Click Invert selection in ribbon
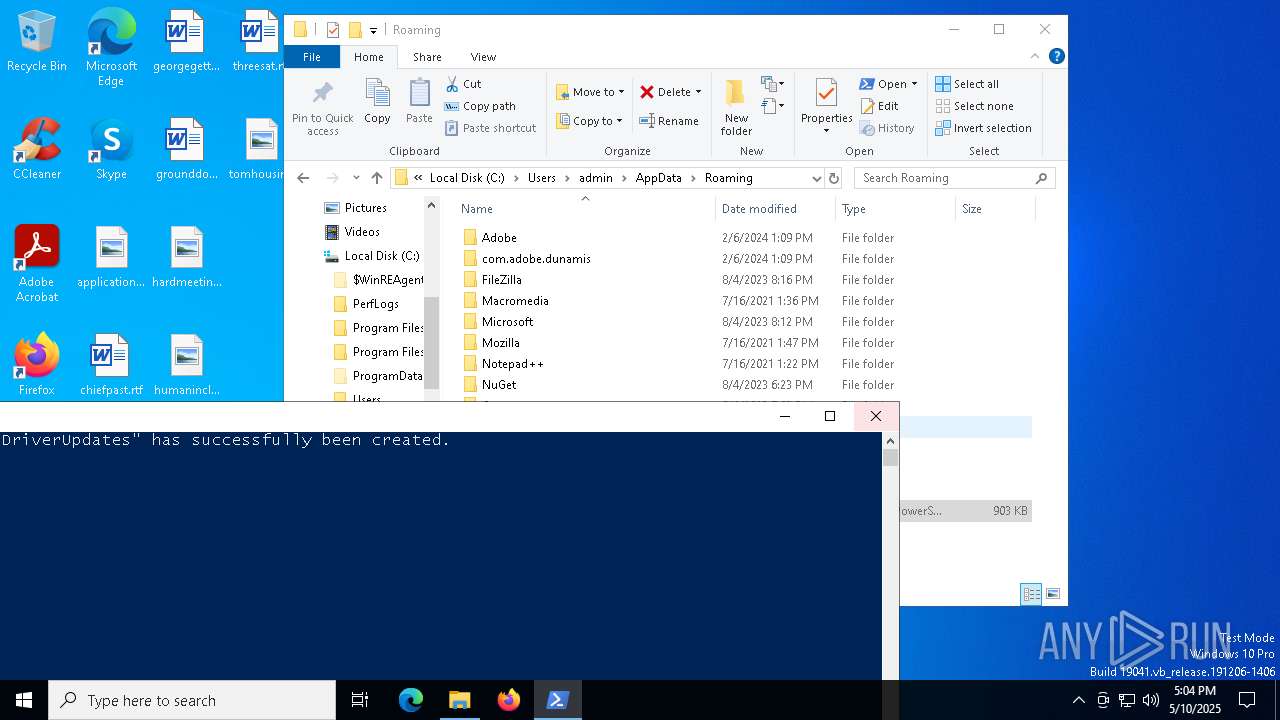 pos(983,128)
